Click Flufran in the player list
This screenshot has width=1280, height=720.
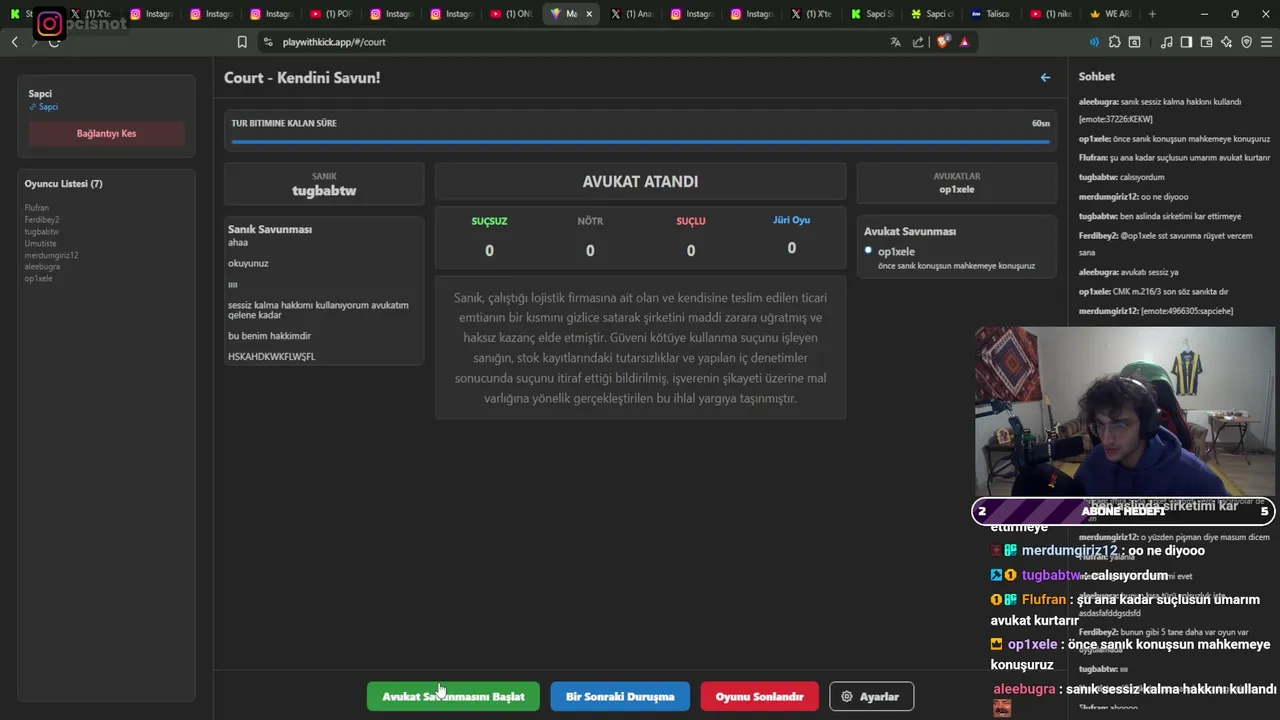(x=37, y=208)
